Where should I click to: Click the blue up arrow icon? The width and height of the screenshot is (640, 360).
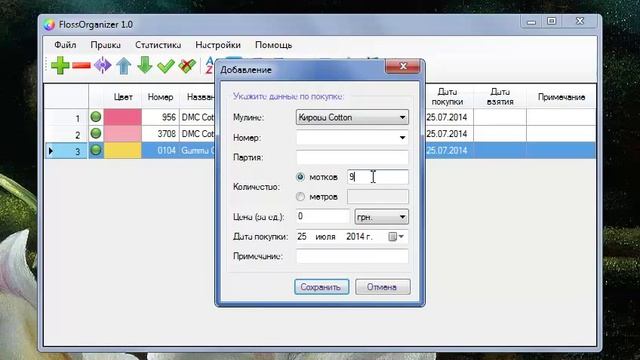click(124, 65)
